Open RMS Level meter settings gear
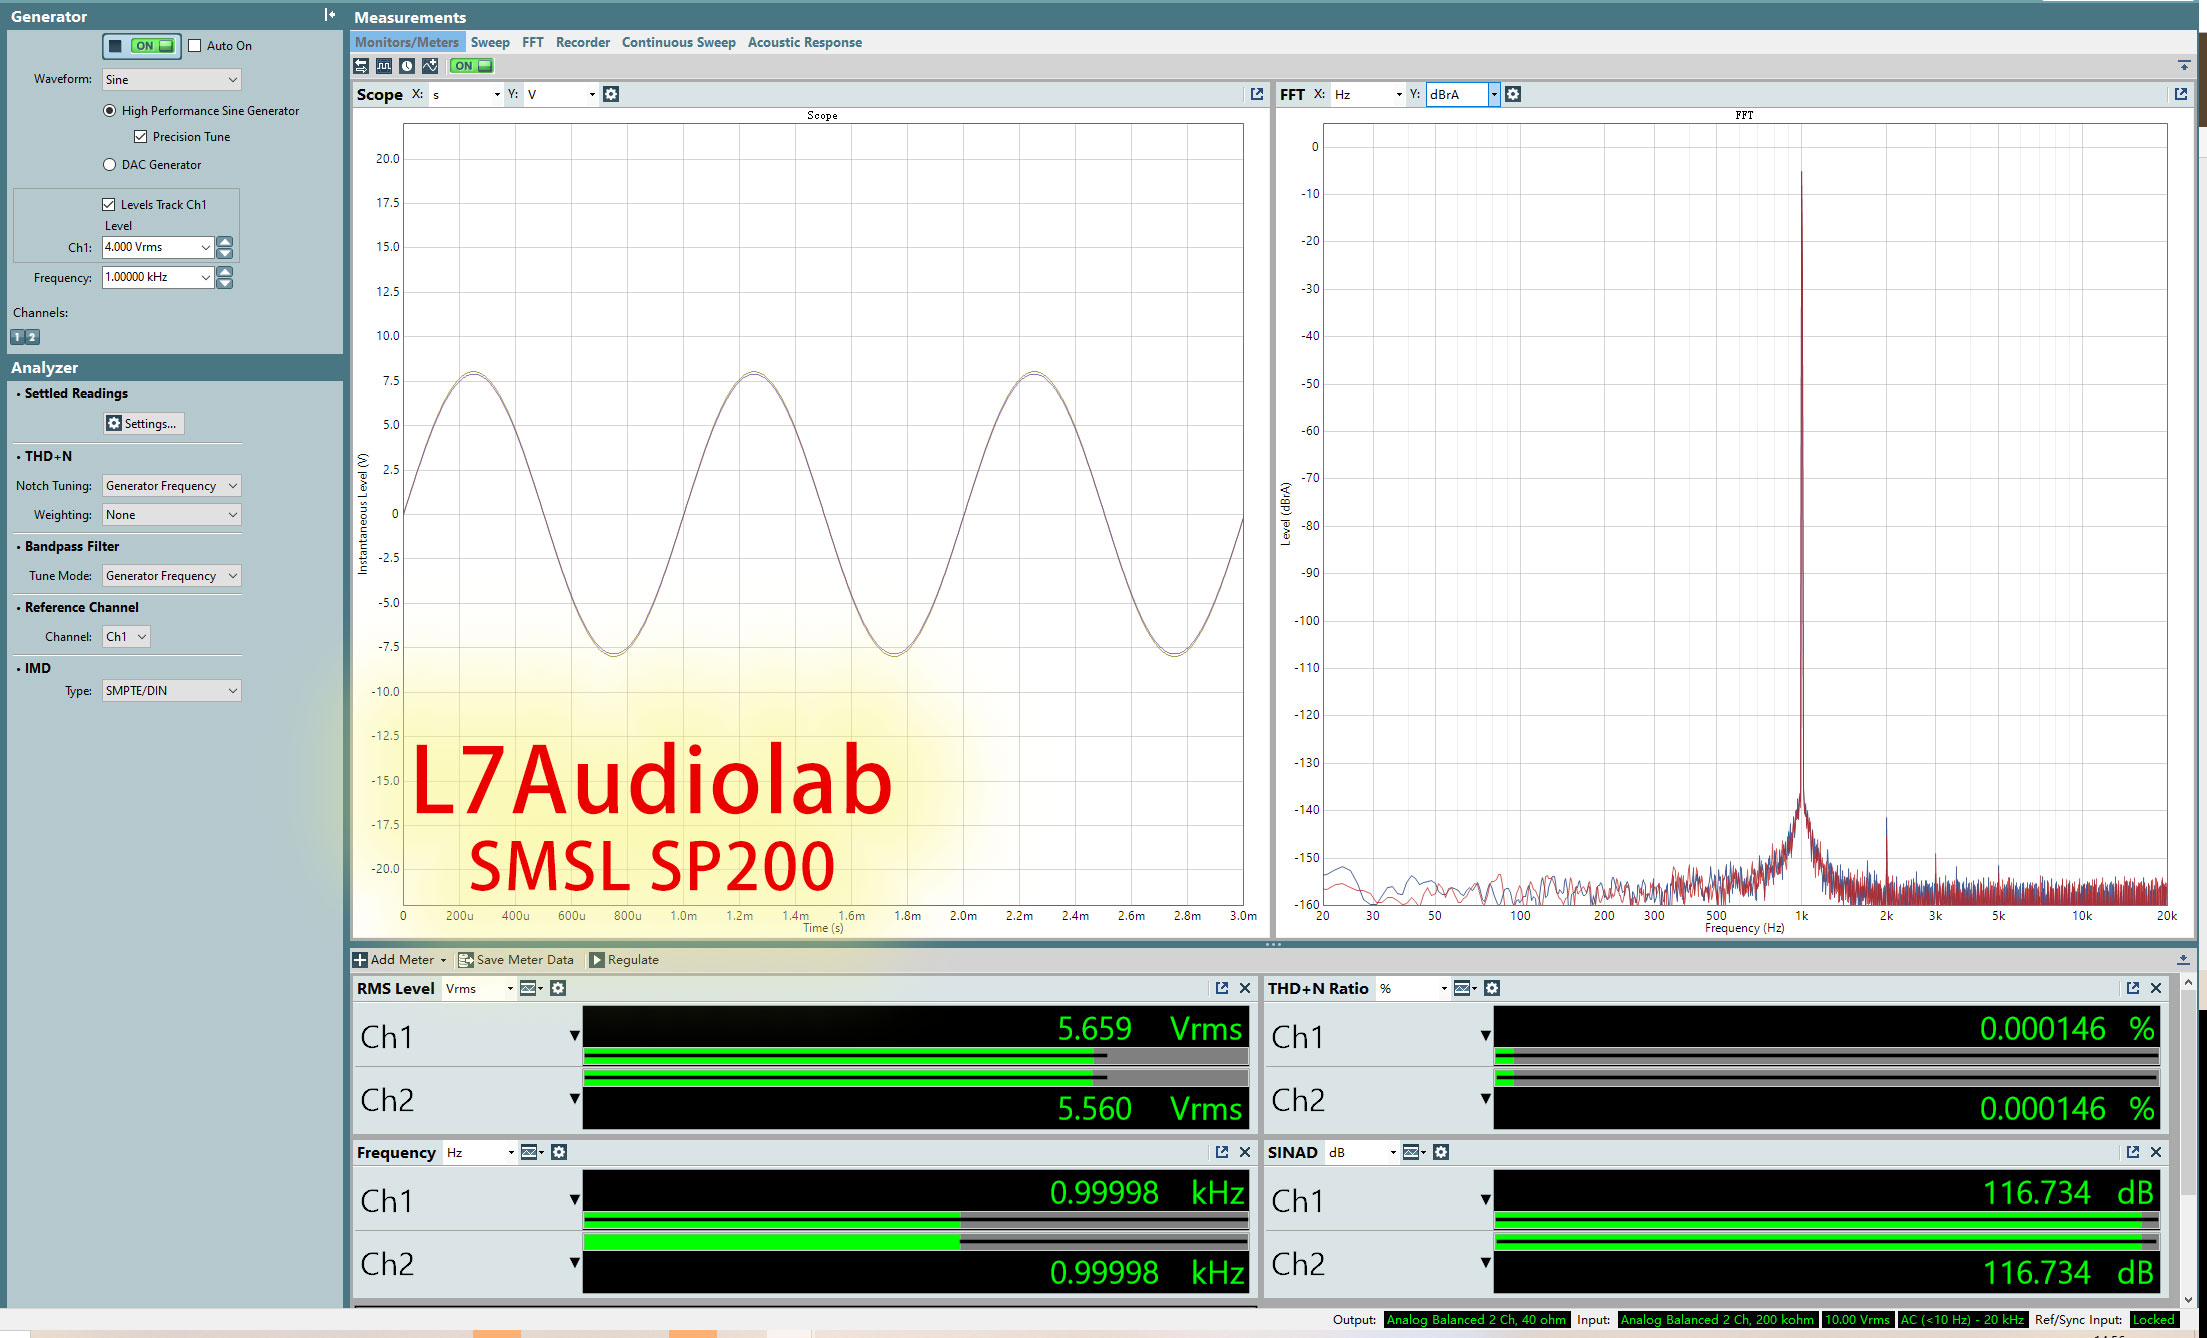 (558, 988)
